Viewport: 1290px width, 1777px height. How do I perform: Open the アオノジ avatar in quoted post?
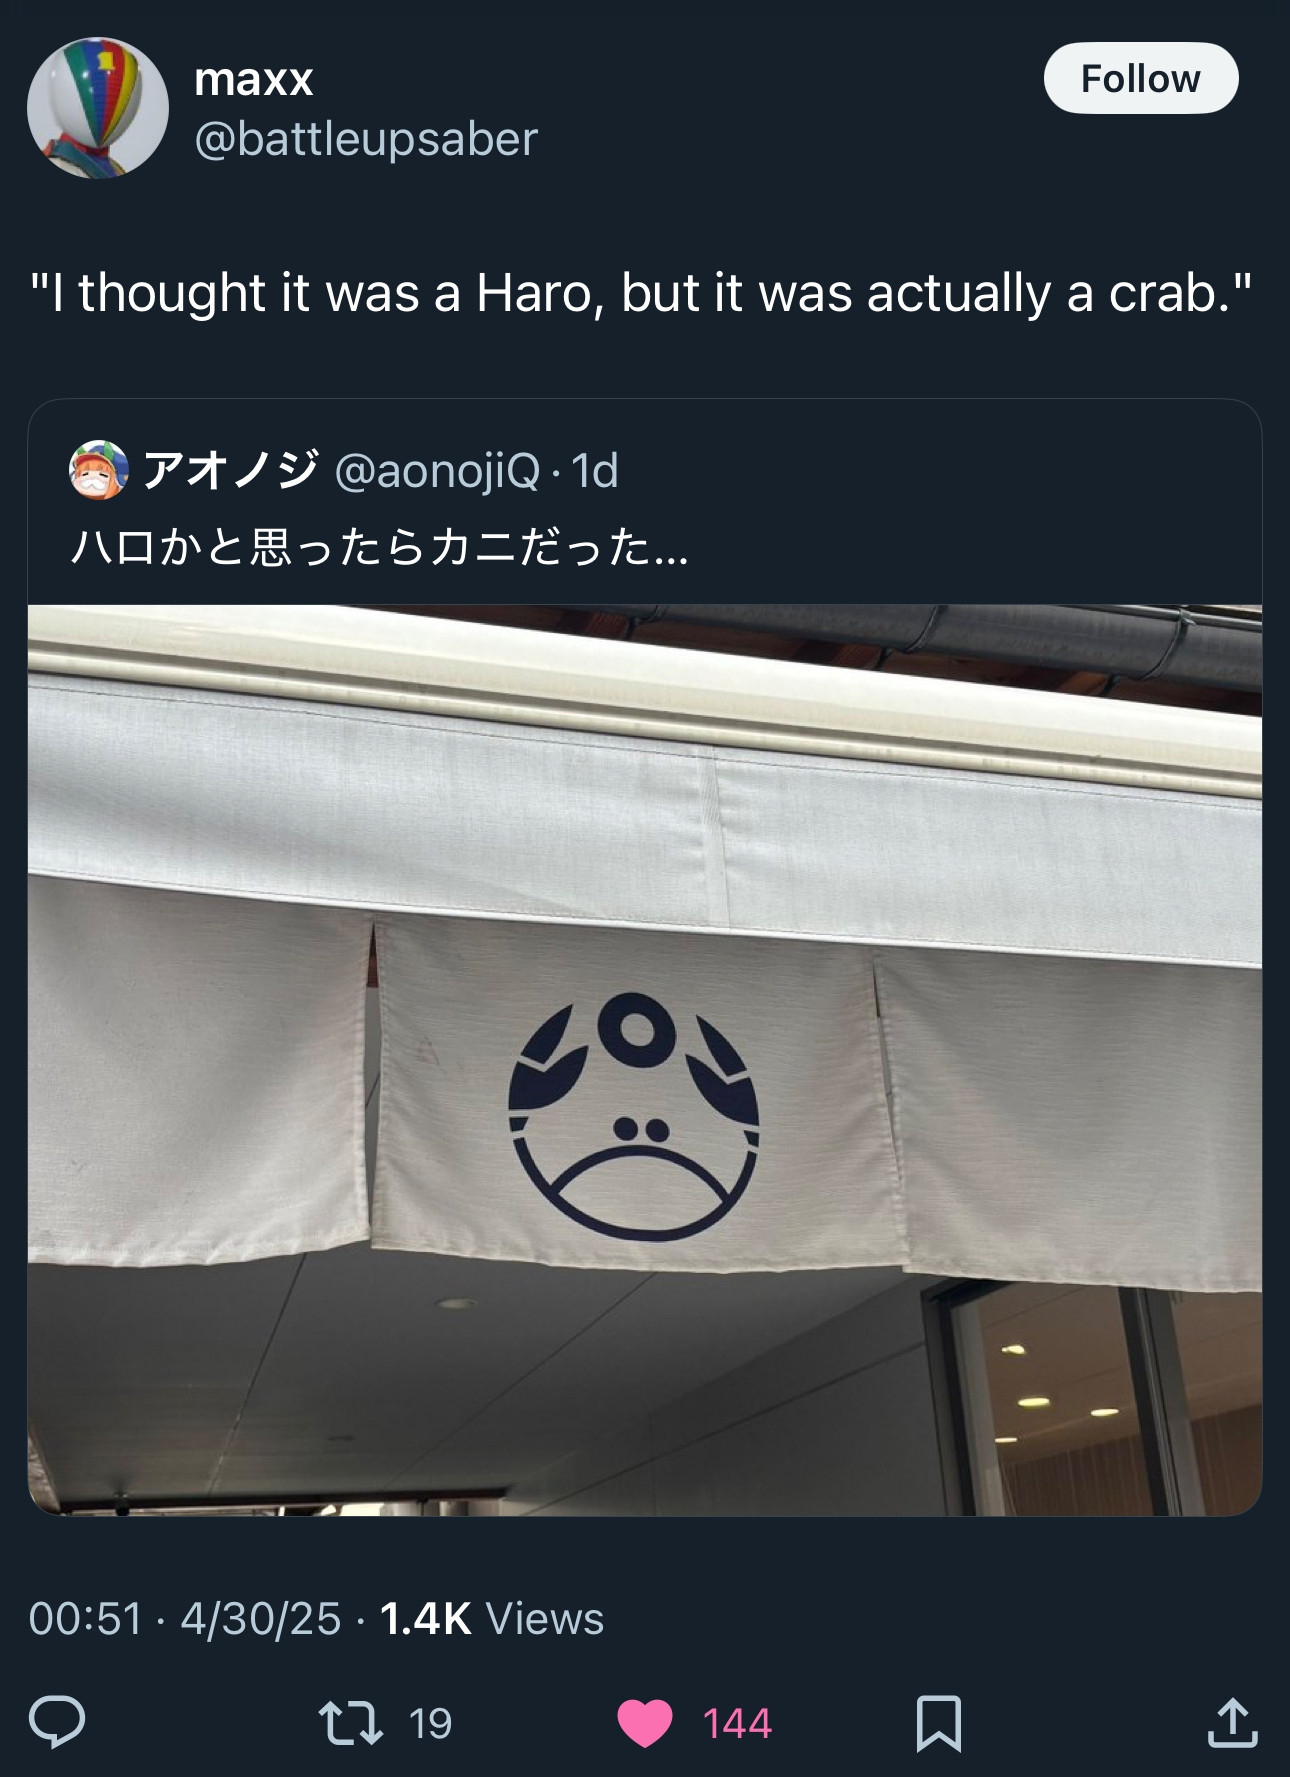[x=99, y=469]
